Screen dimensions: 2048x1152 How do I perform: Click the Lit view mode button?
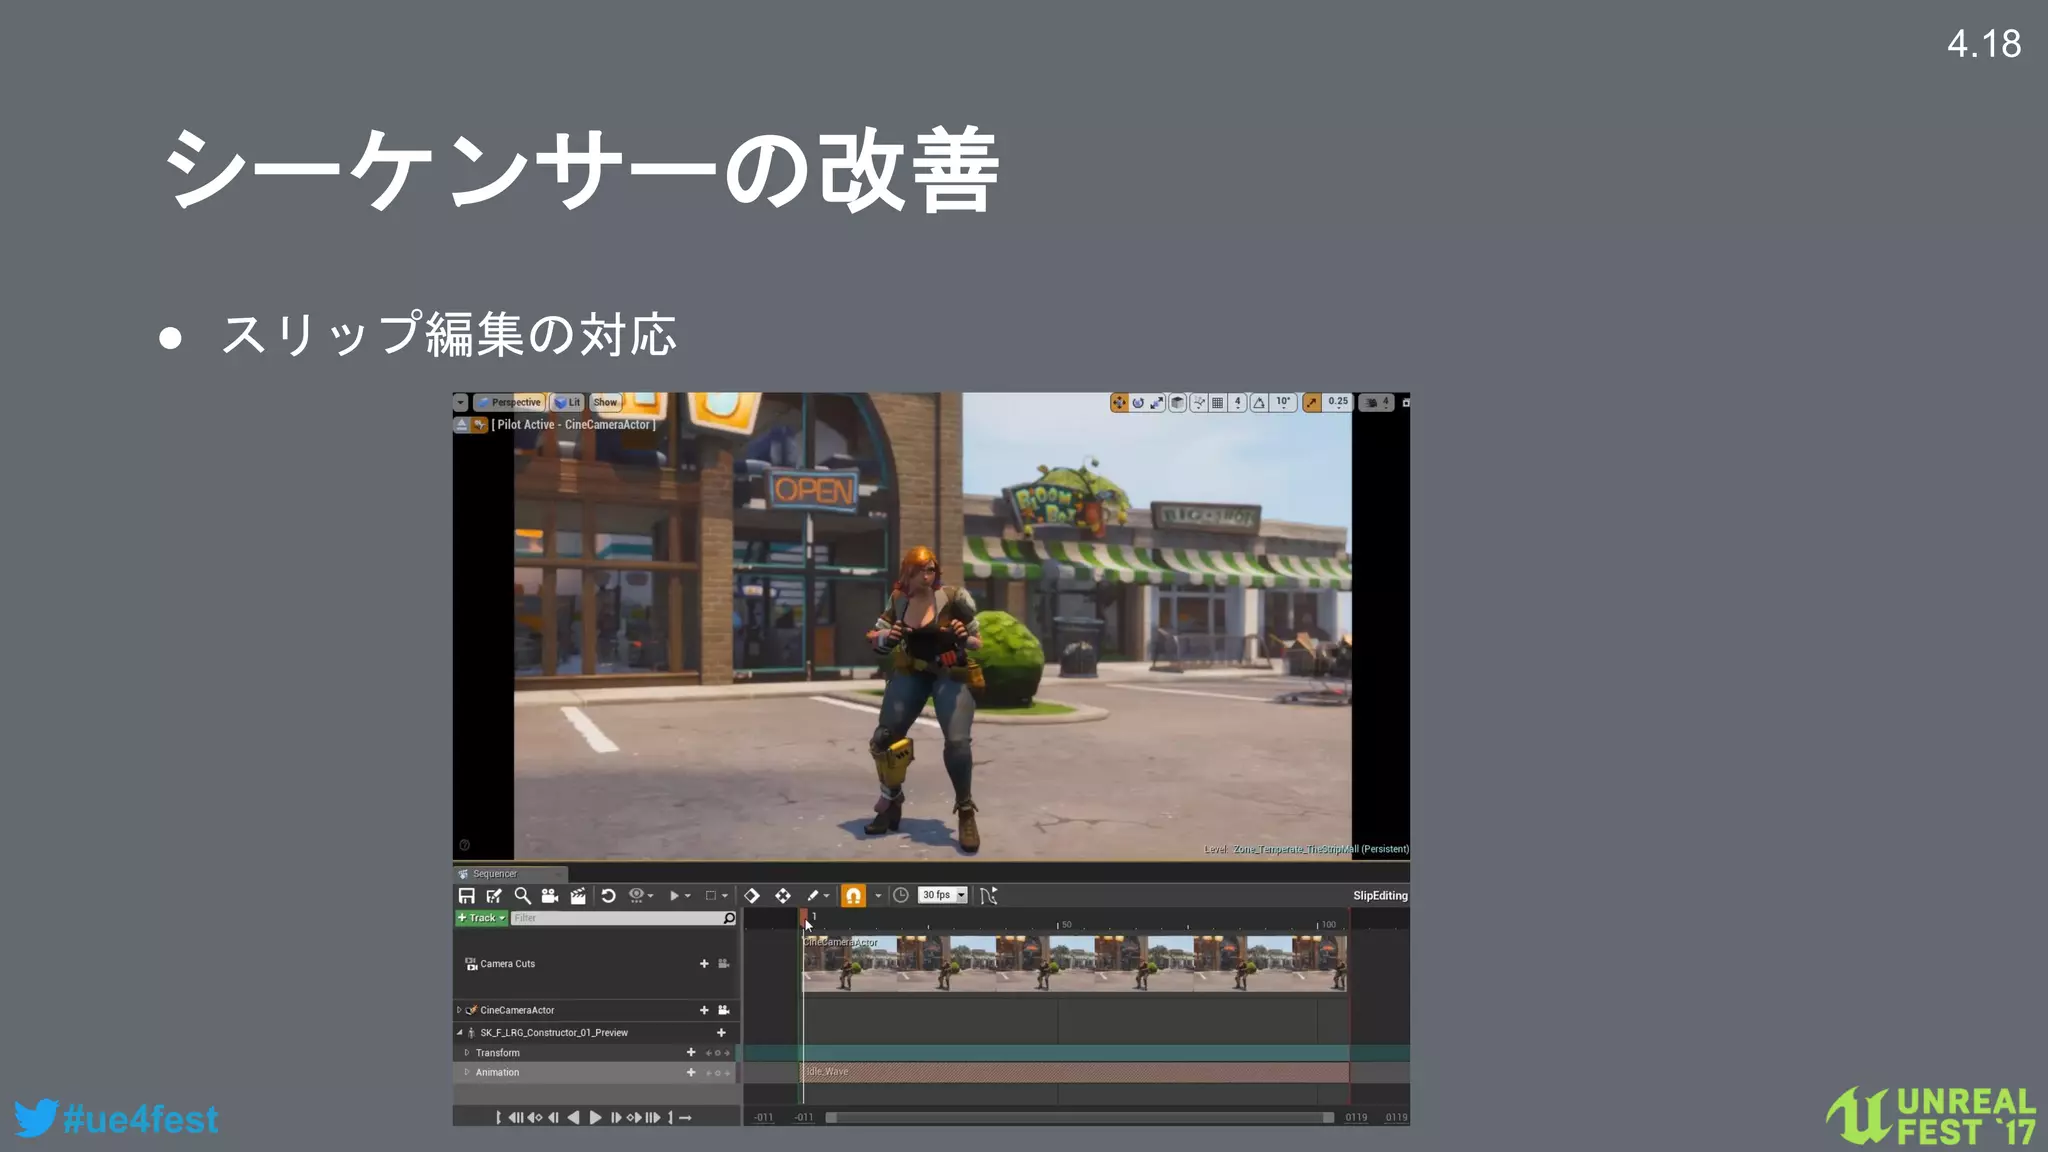tap(567, 402)
